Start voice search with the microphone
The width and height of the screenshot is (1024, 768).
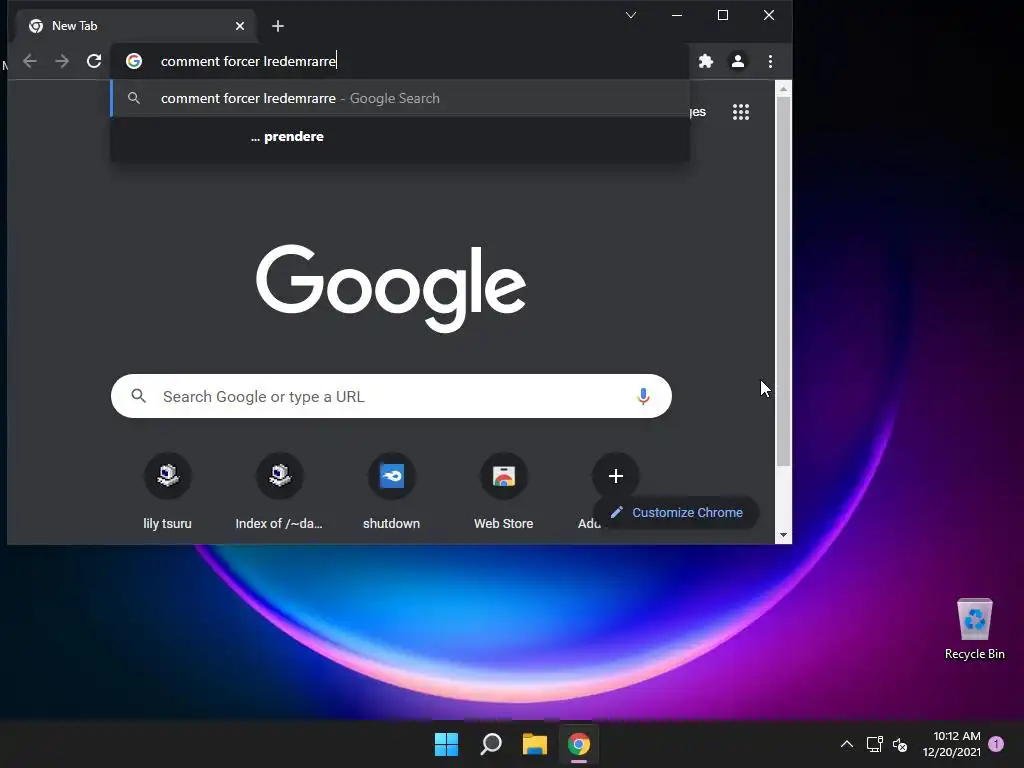point(643,396)
